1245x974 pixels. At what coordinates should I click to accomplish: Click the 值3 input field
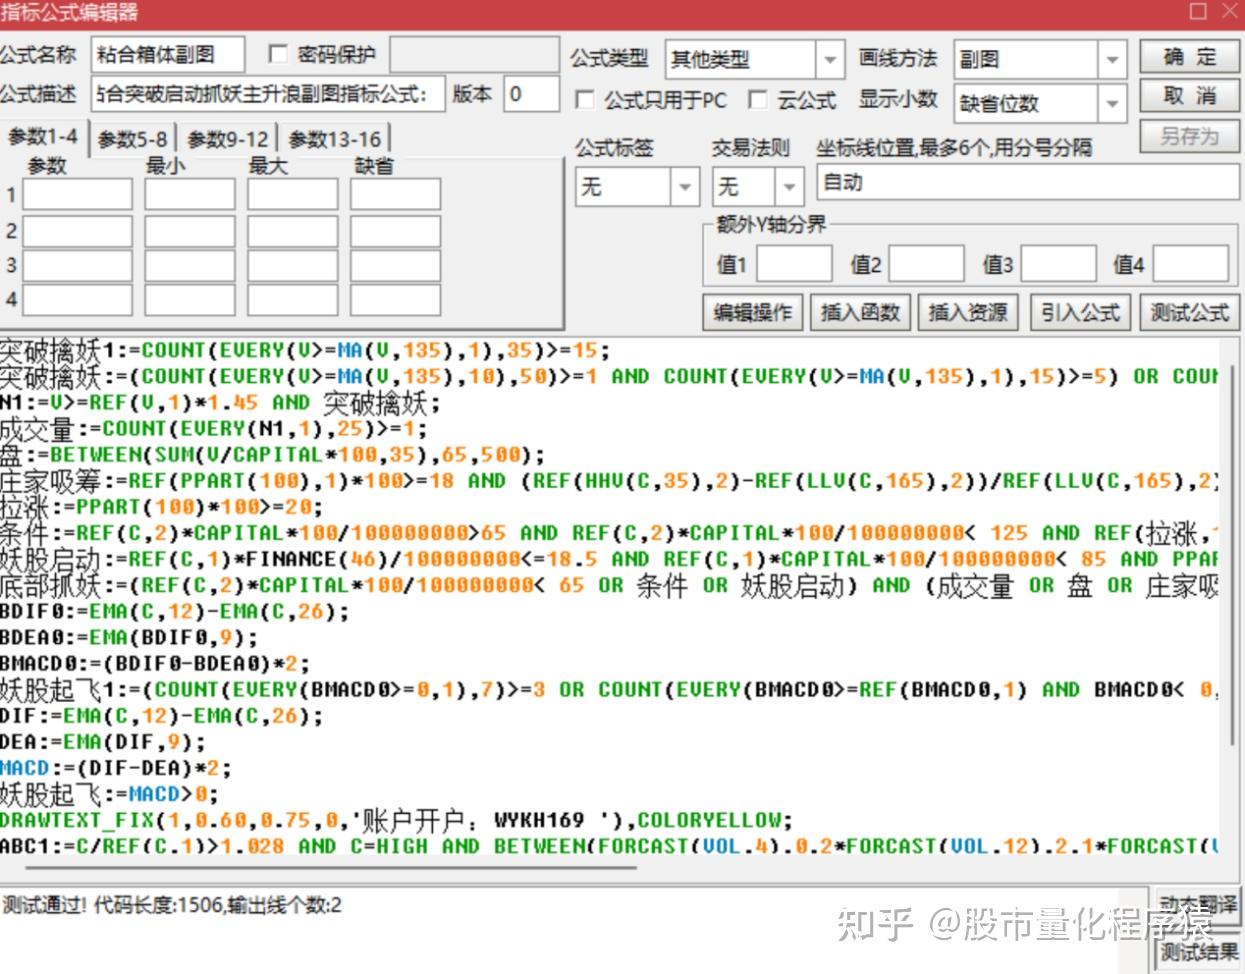pos(1058,265)
